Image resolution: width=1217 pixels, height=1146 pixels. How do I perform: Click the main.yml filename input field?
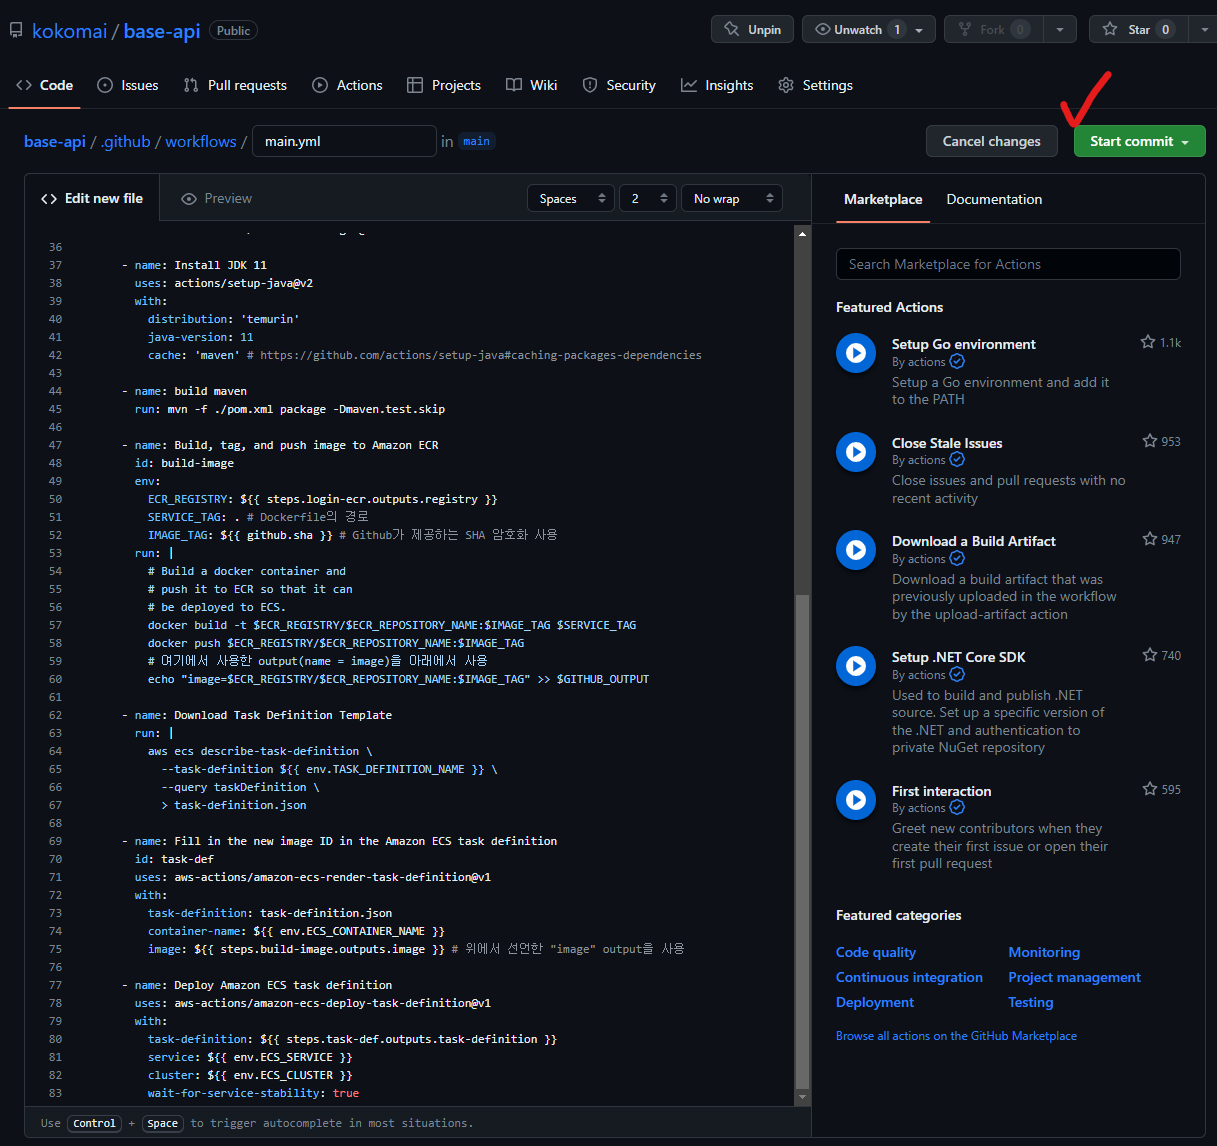[344, 141]
